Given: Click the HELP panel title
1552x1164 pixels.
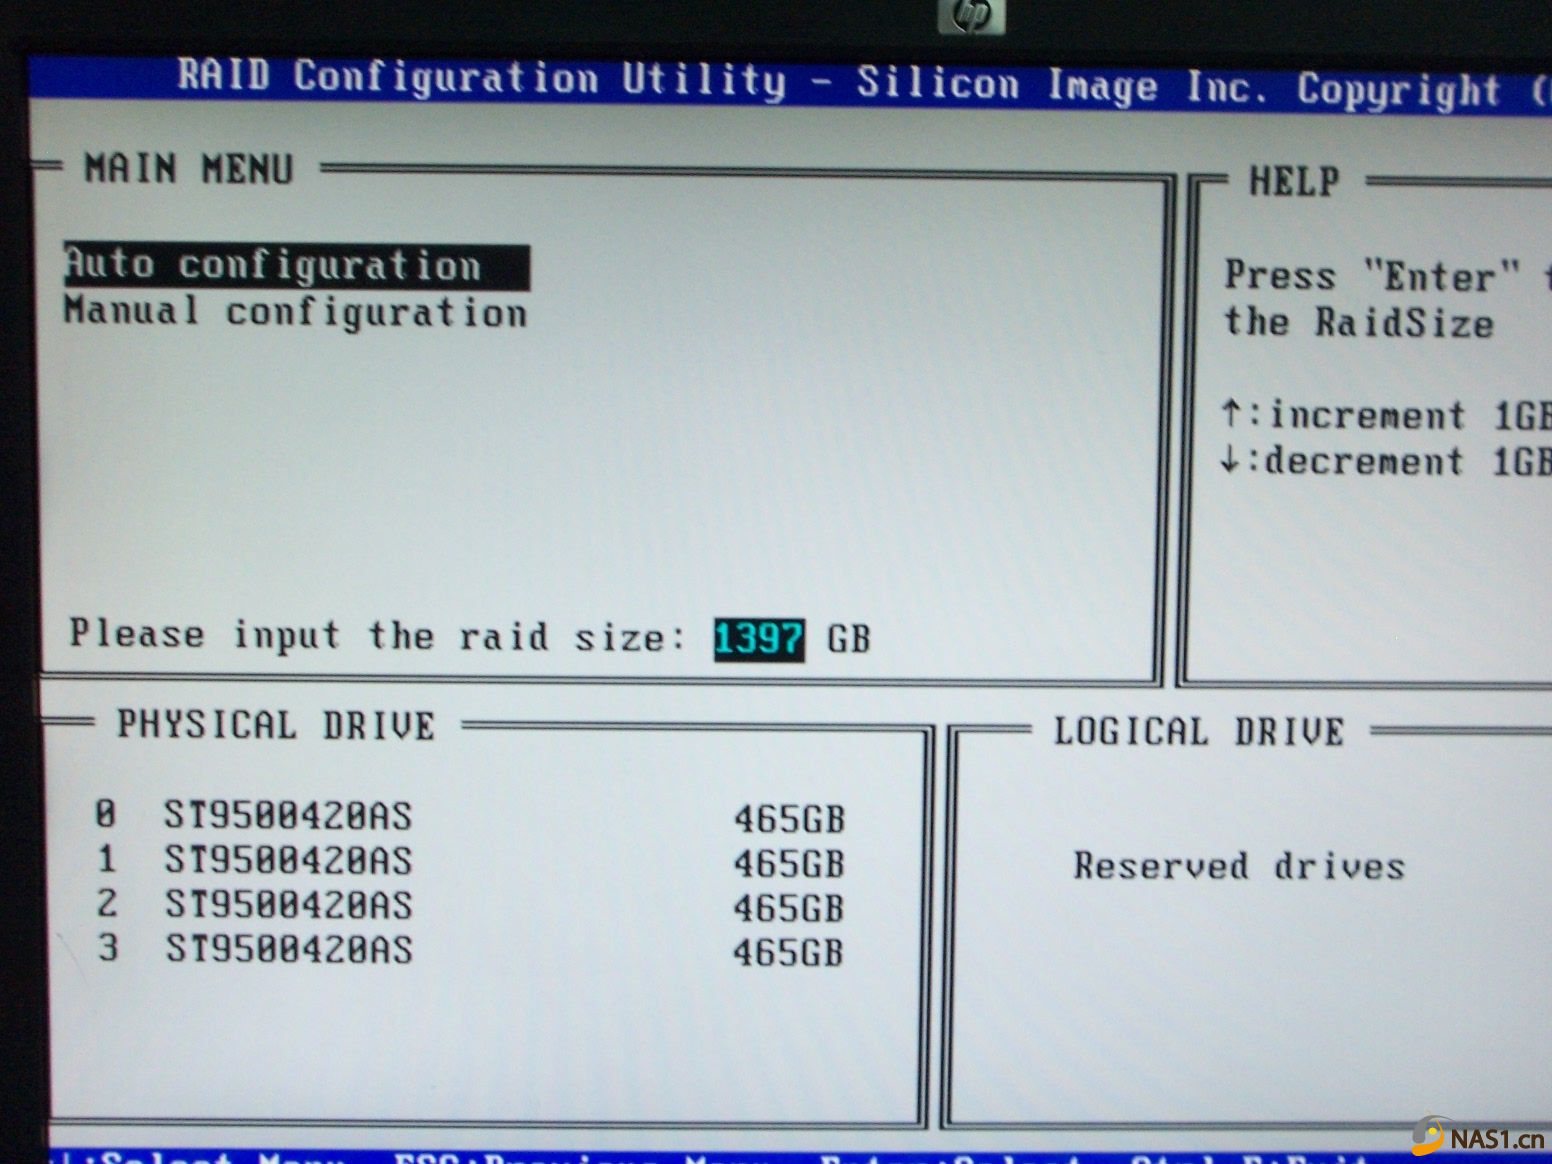Looking at the screenshot, I should [1294, 181].
